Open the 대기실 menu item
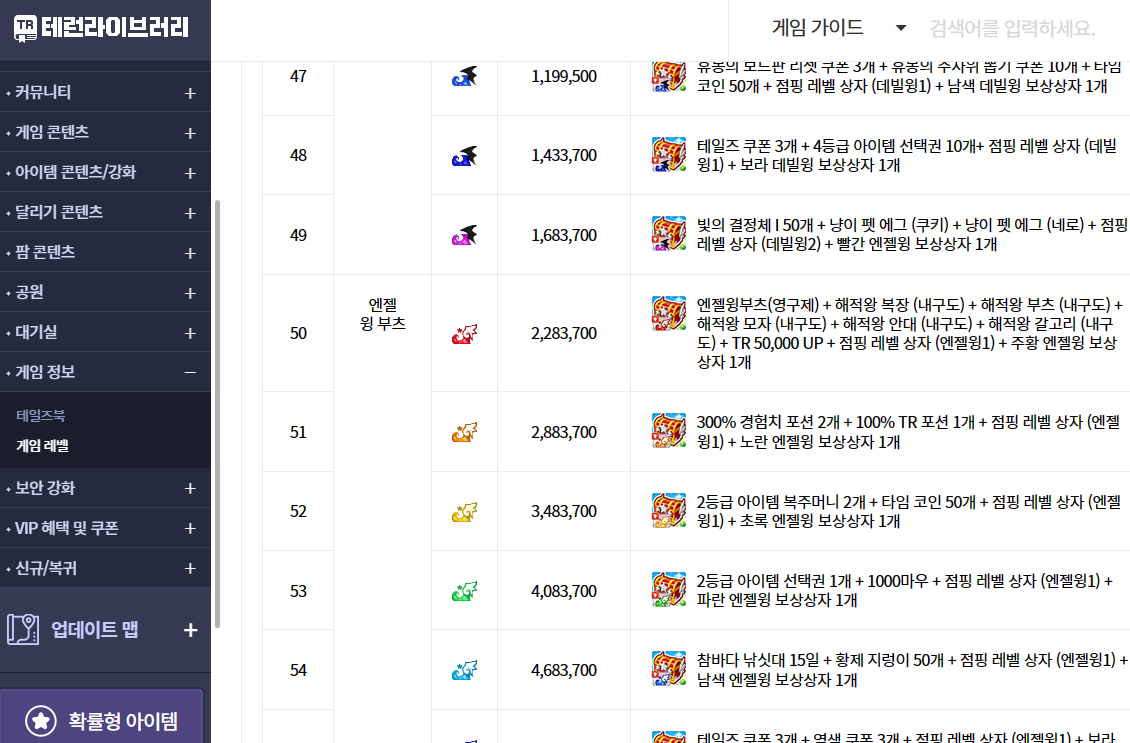This screenshot has width=1130, height=743. point(36,332)
